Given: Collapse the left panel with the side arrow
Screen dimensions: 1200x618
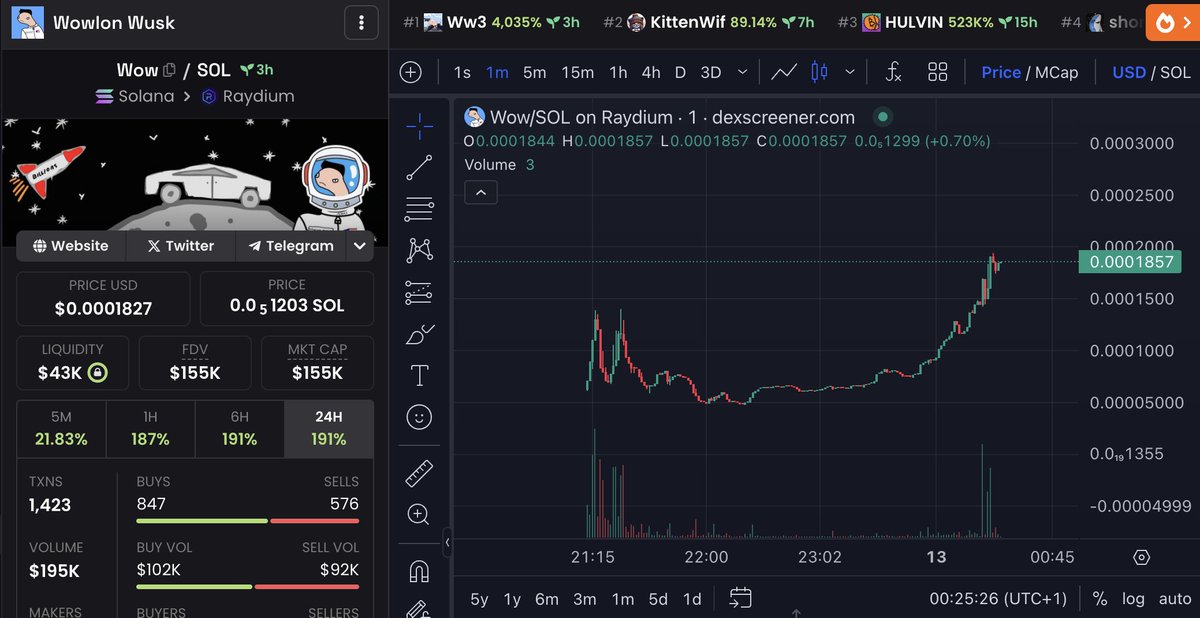Looking at the screenshot, I should tap(447, 542).
